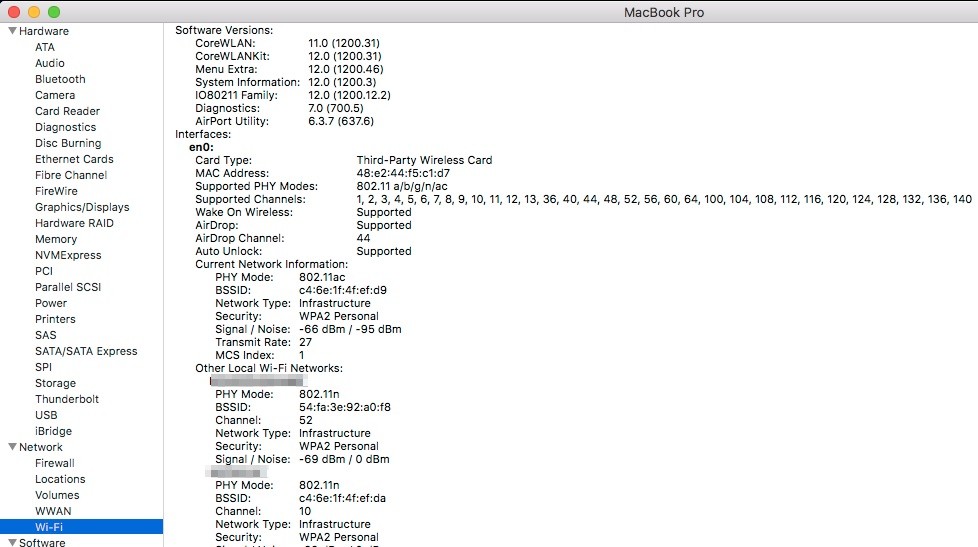Collapse the Software section triangle
The height and width of the screenshot is (547, 978).
point(12,542)
